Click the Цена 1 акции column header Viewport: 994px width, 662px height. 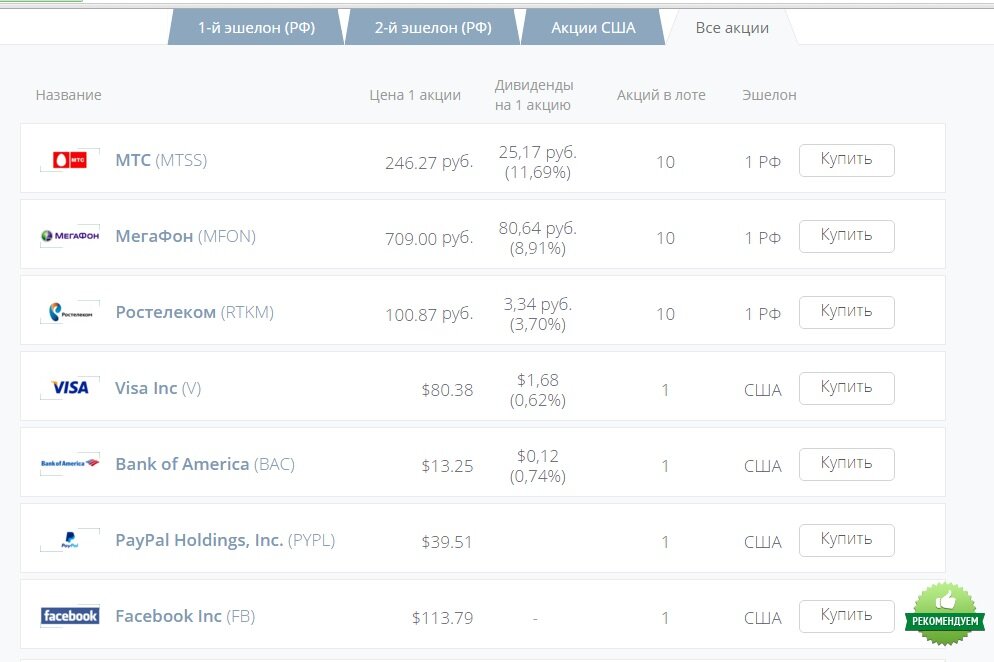[x=415, y=94]
